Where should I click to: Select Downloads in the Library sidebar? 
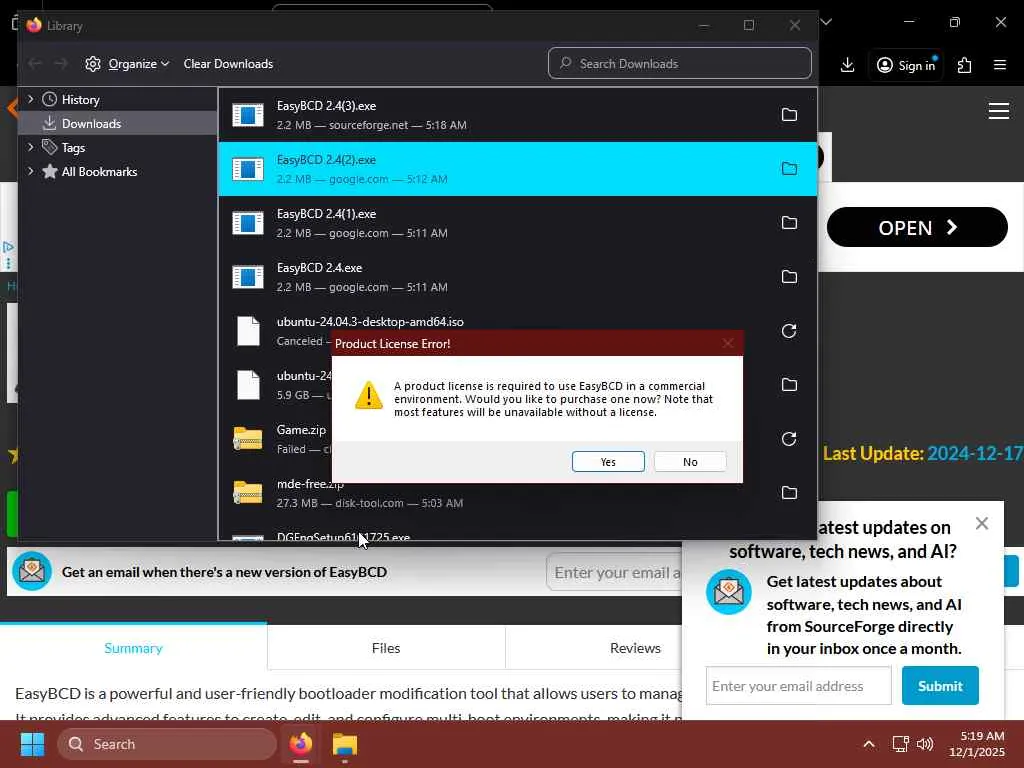pos(118,123)
